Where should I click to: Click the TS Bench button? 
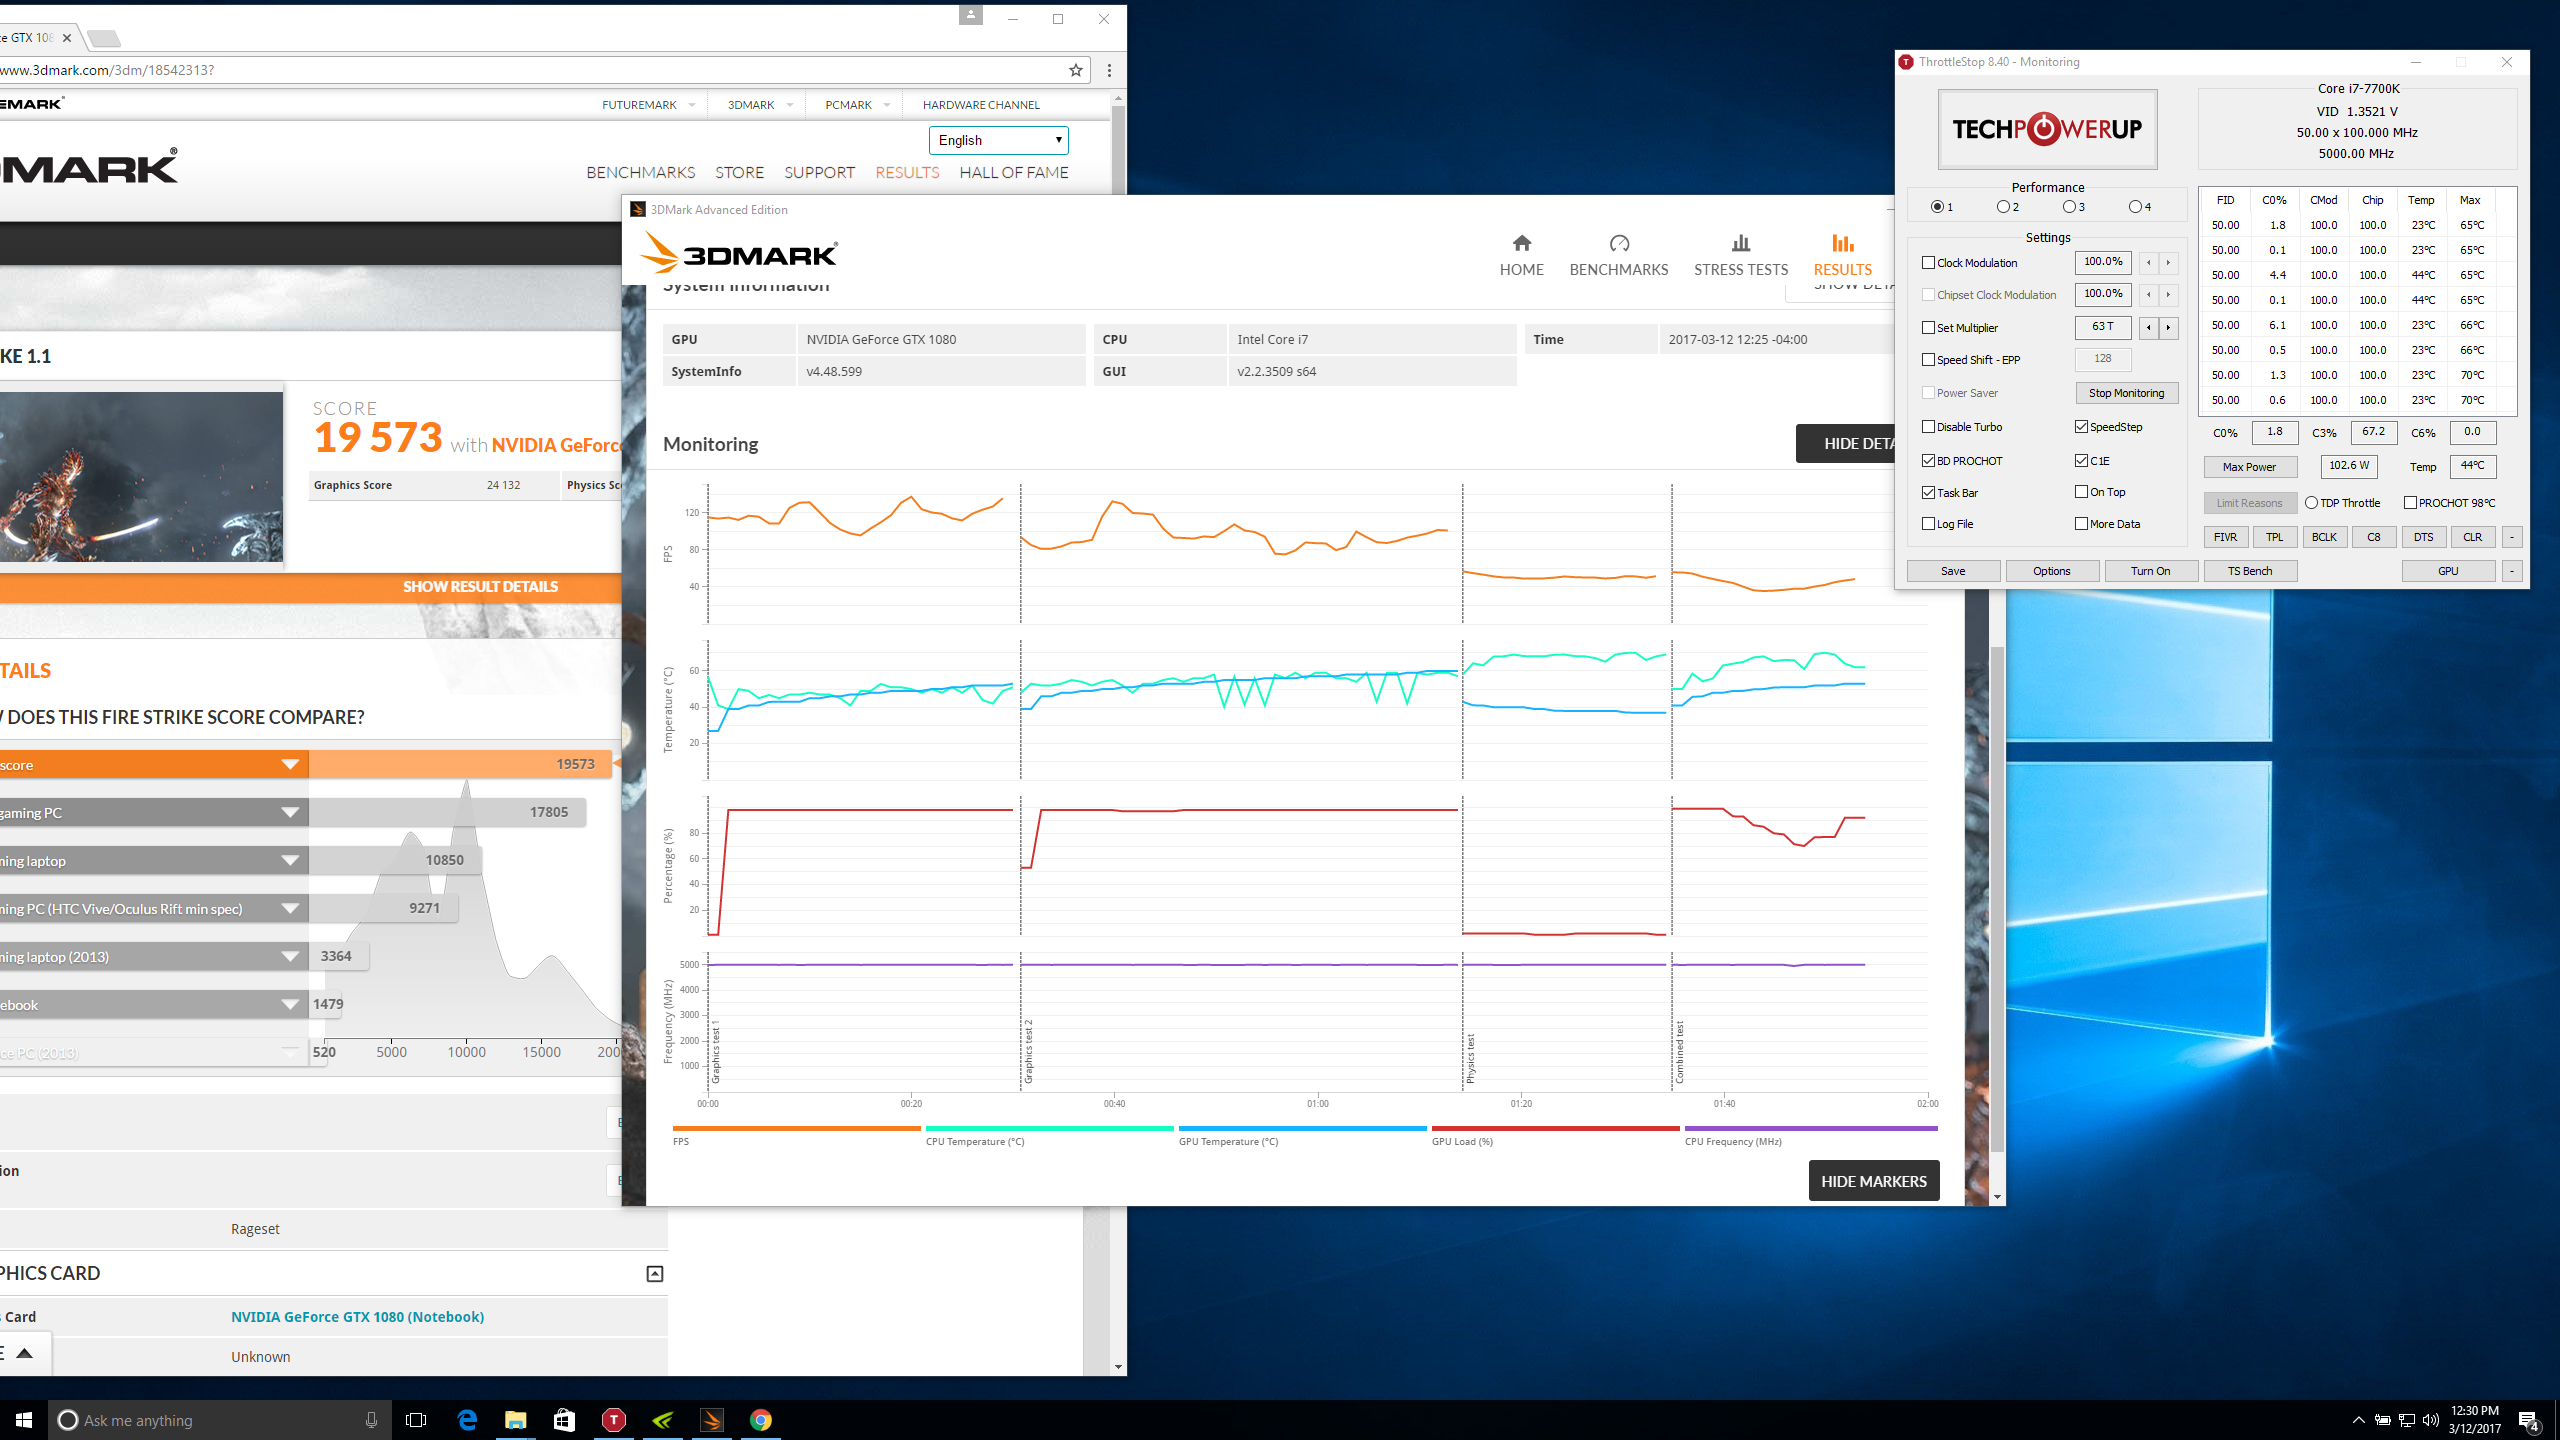[2249, 571]
